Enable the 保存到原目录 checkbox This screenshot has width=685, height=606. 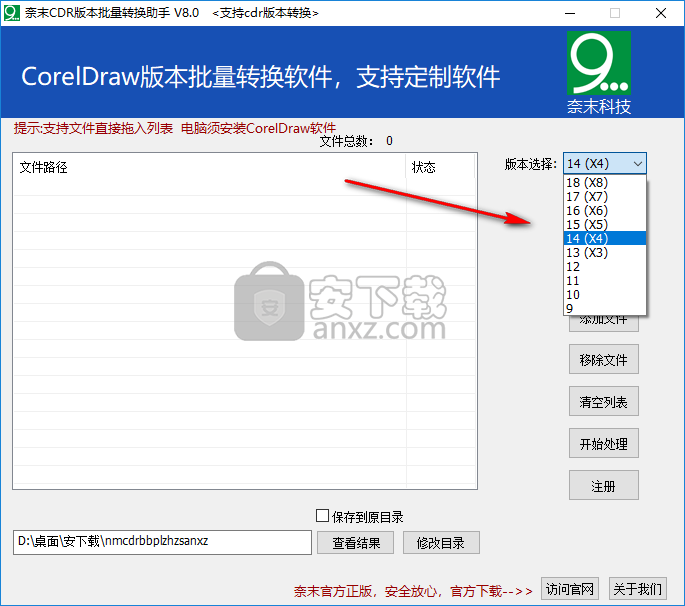[x=322, y=516]
